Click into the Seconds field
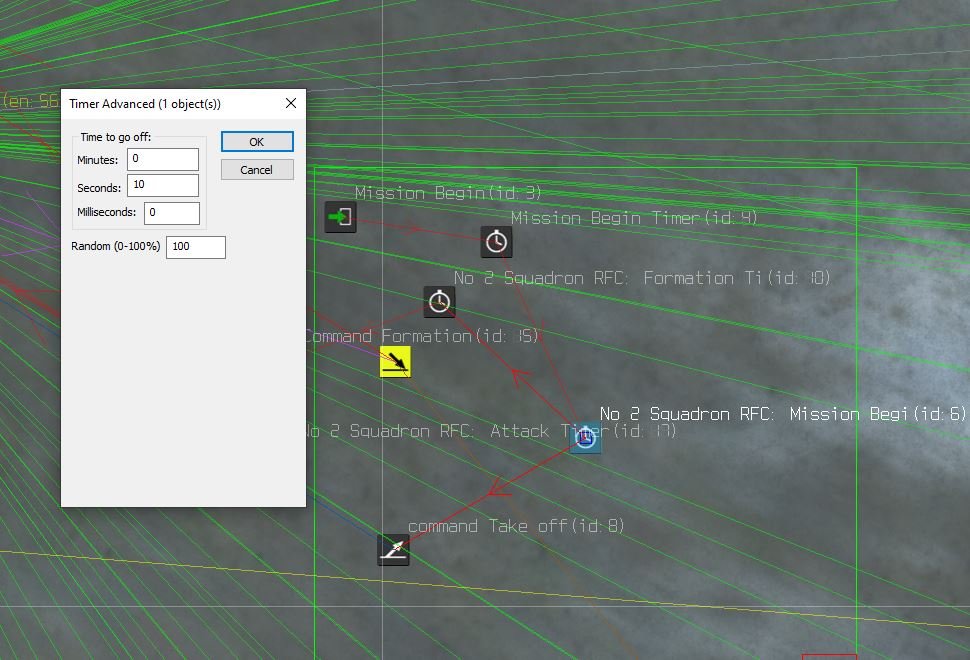The image size is (970, 660). 163,186
